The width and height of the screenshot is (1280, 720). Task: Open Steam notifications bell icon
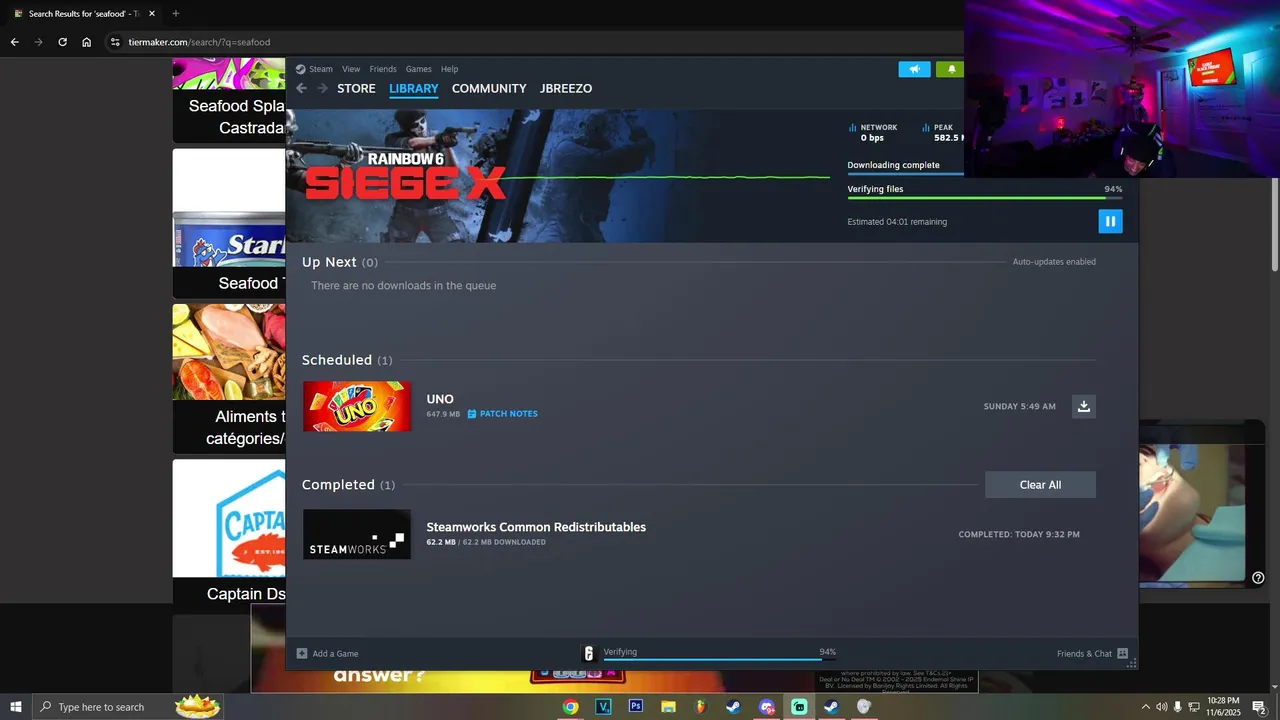951,69
